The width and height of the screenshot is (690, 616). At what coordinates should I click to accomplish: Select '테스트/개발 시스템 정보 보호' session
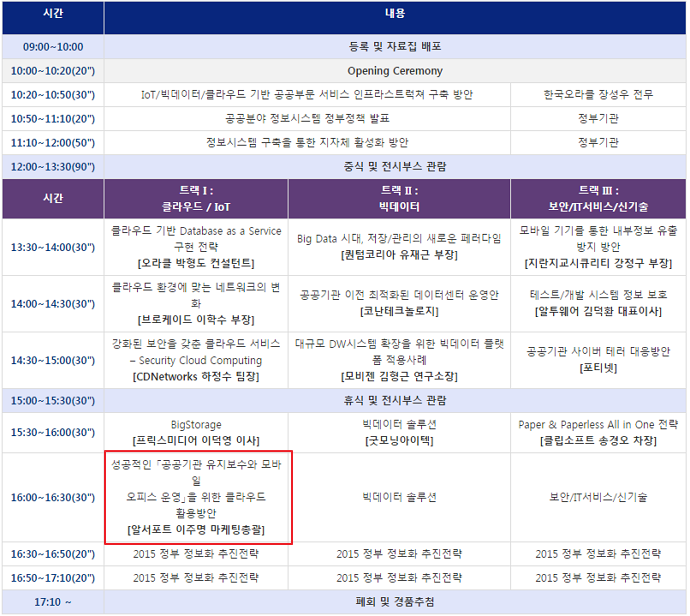(598, 304)
